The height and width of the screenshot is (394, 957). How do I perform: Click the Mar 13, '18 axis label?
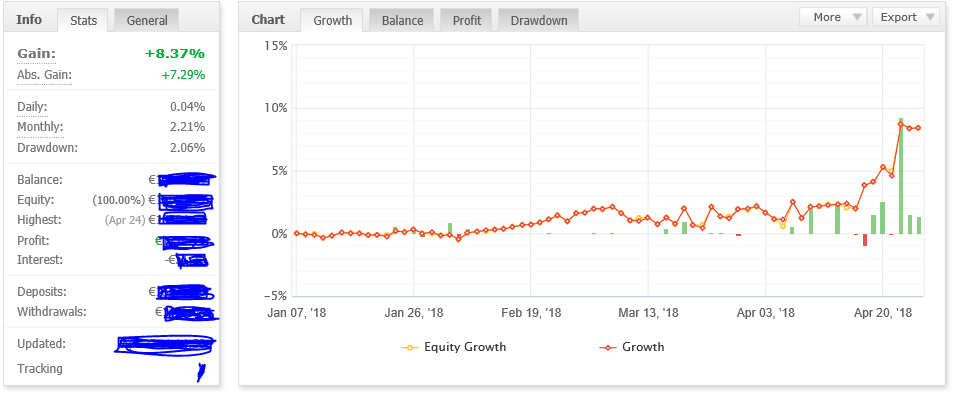coord(648,313)
